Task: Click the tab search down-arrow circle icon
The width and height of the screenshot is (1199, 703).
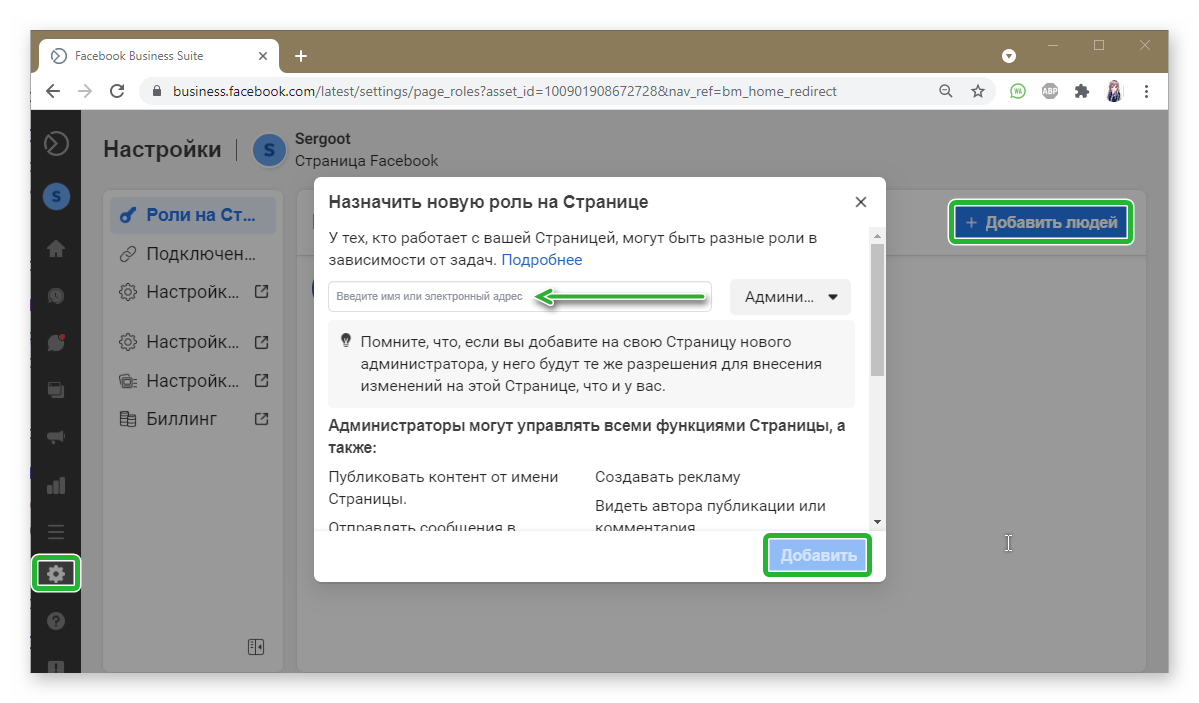Action: pos(1009,56)
